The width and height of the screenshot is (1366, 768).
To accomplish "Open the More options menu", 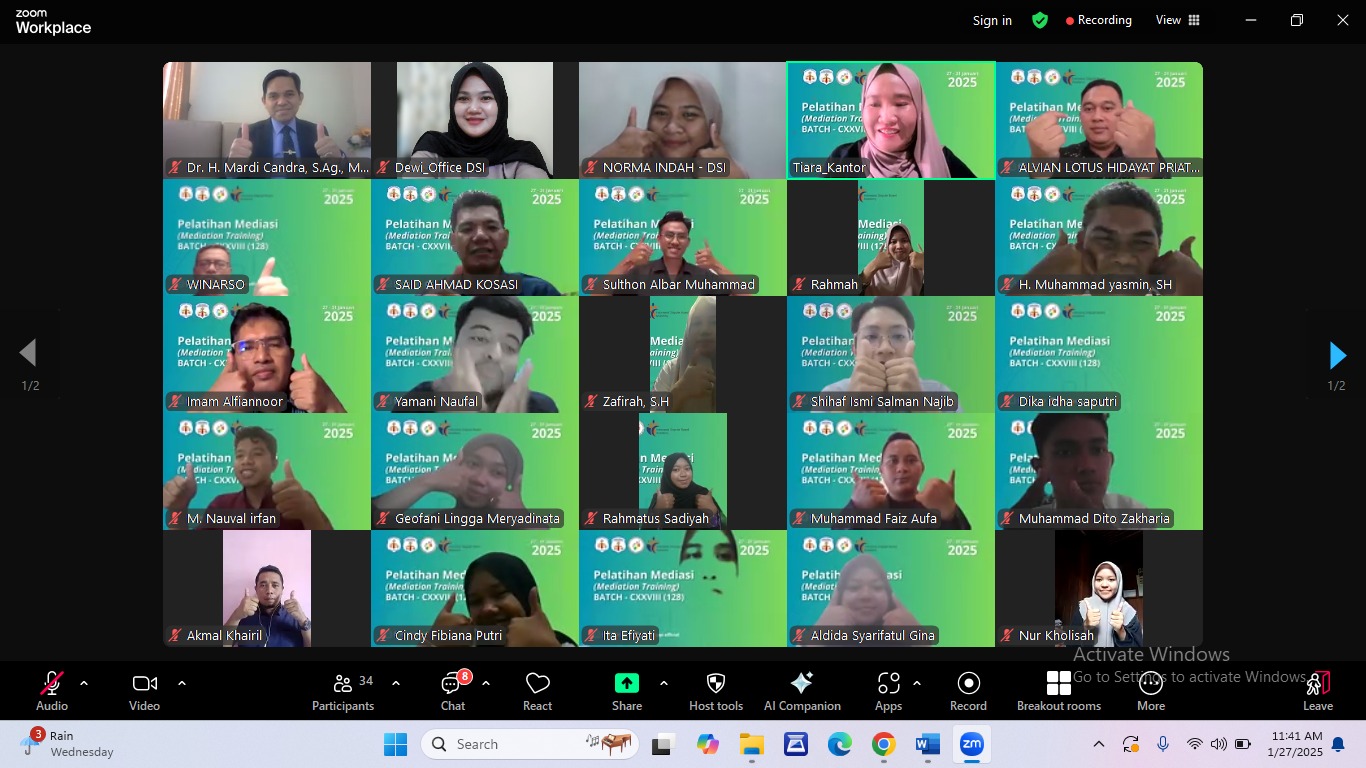I will click(1151, 690).
